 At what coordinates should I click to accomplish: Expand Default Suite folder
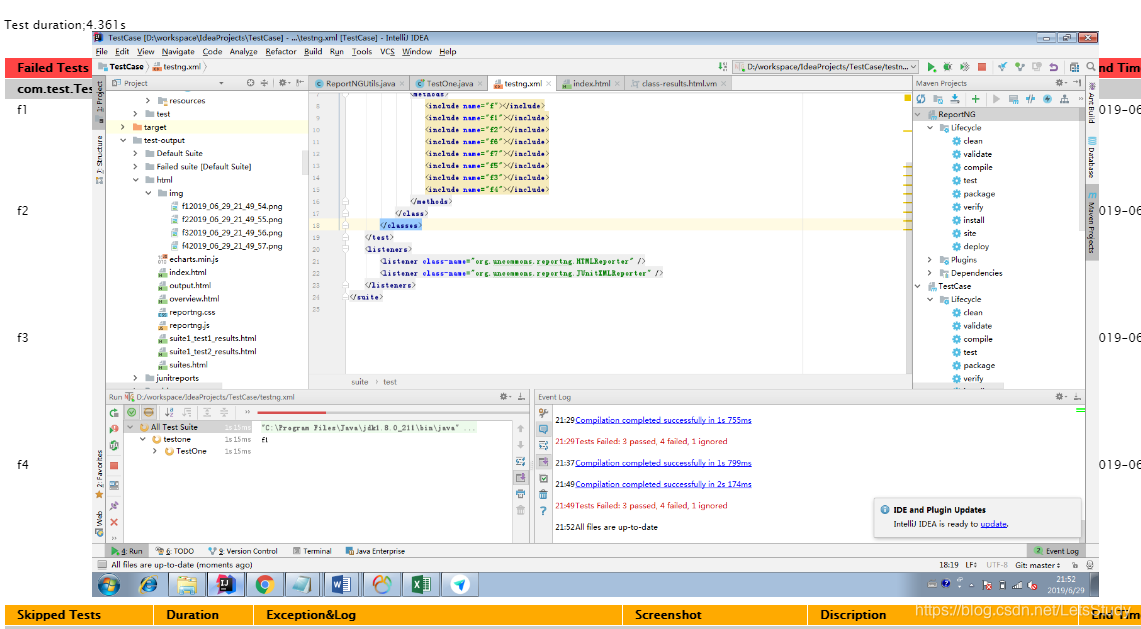pos(135,154)
